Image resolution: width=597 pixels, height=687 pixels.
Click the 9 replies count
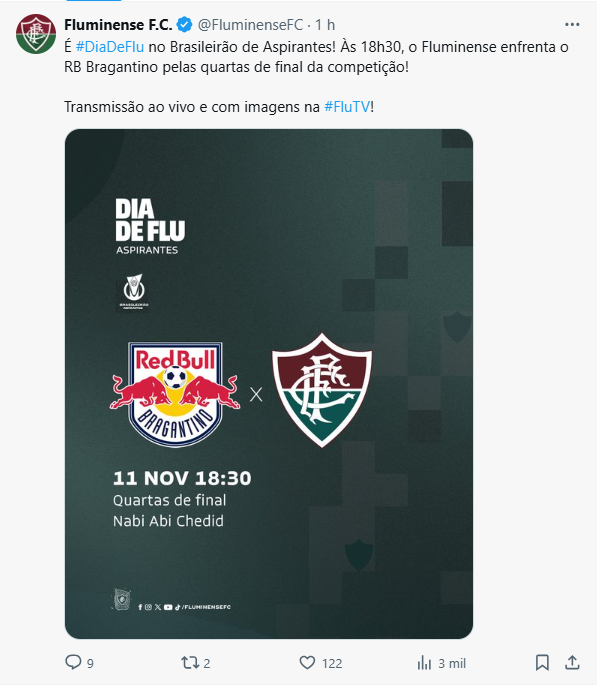point(90,664)
